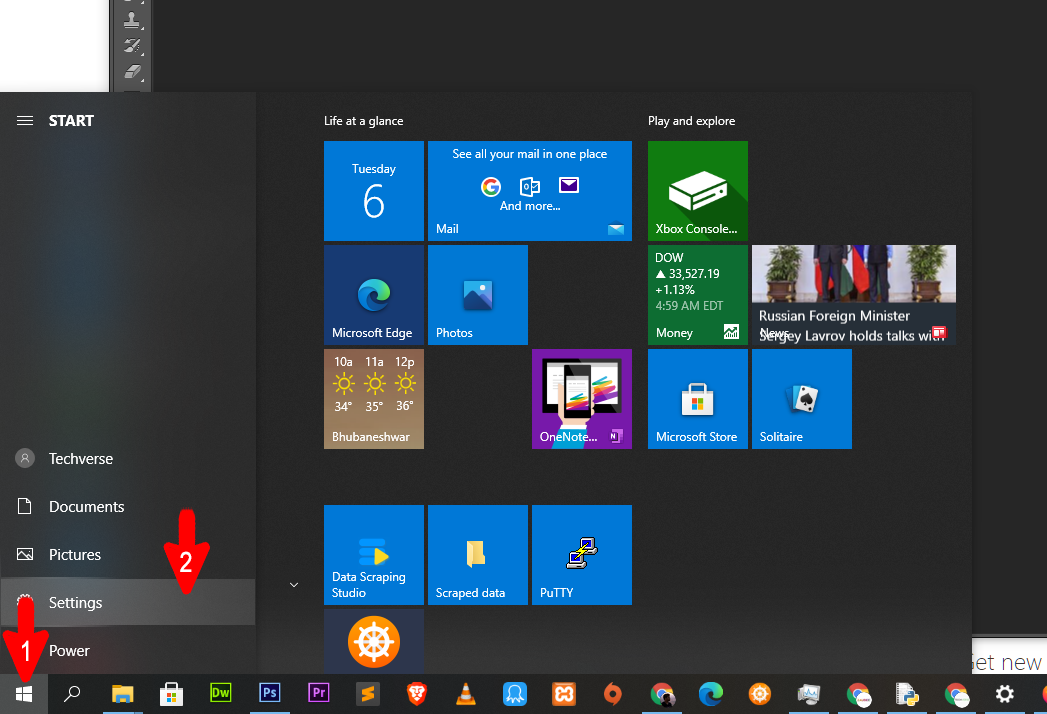Screen dimensions: 1047x714
Task: Launch the Data Scraping Studio tile
Action: click(374, 555)
